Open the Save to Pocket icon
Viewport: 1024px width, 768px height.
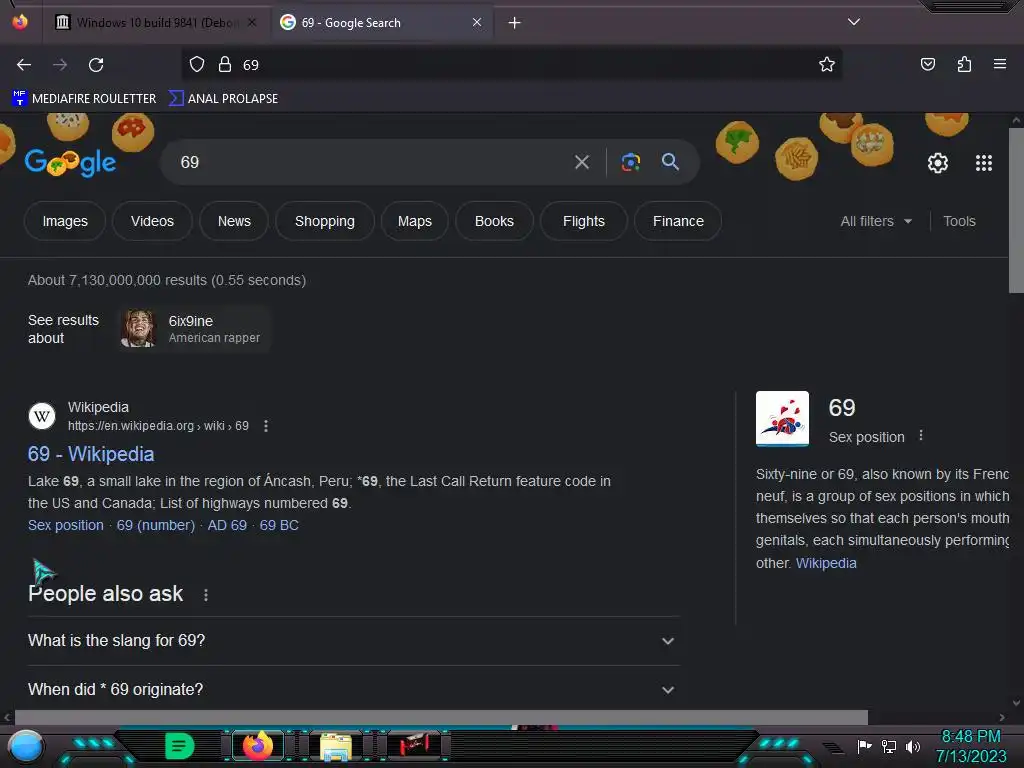click(x=927, y=64)
